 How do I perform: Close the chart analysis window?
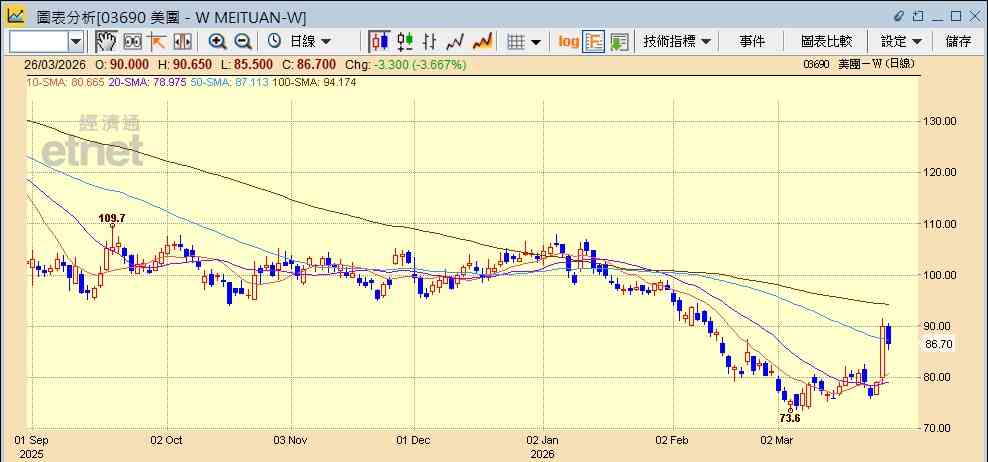coord(974,16)
